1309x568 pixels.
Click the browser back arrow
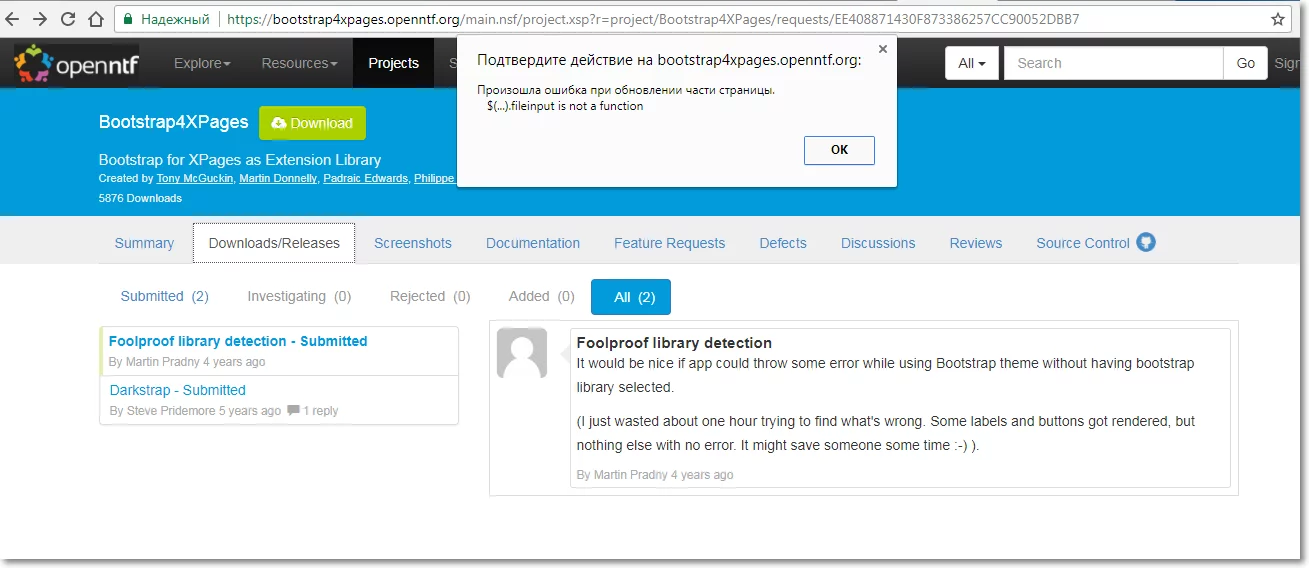click(x=14, y=19)
